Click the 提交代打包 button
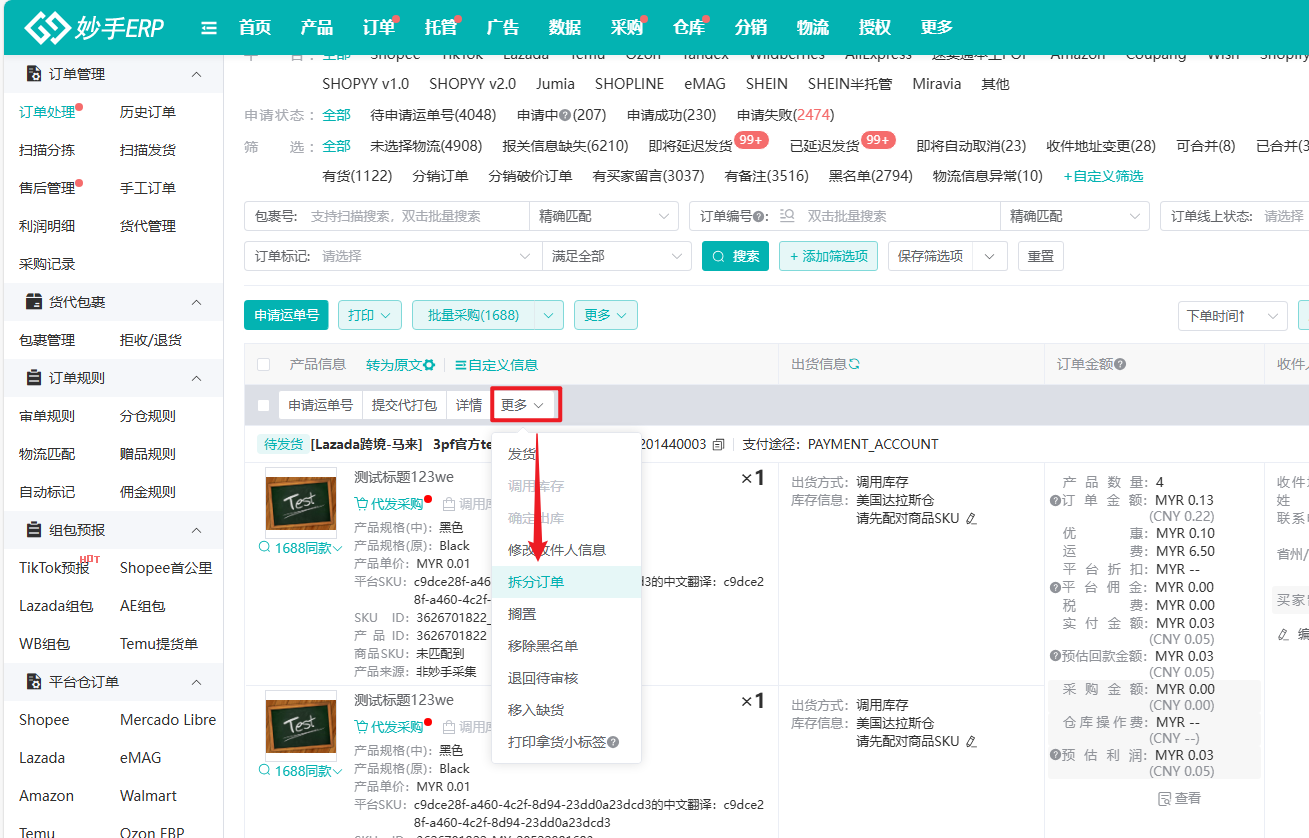The image size is (1309, 838). 404,405
